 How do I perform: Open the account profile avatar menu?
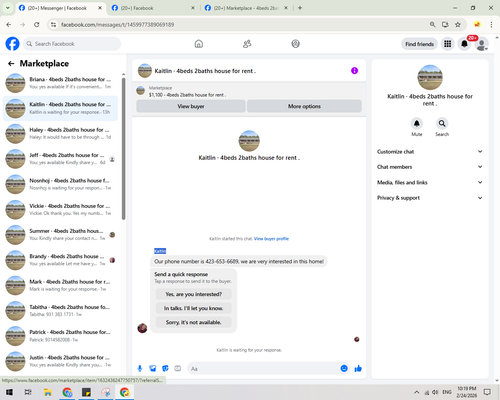click(x=481, y=44)
